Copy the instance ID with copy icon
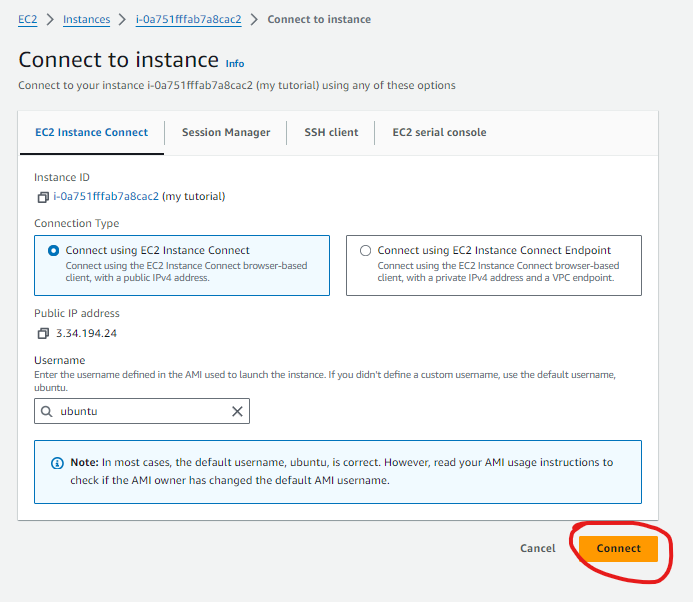Viewport: 693px width, 602px height. click(43, 197)
